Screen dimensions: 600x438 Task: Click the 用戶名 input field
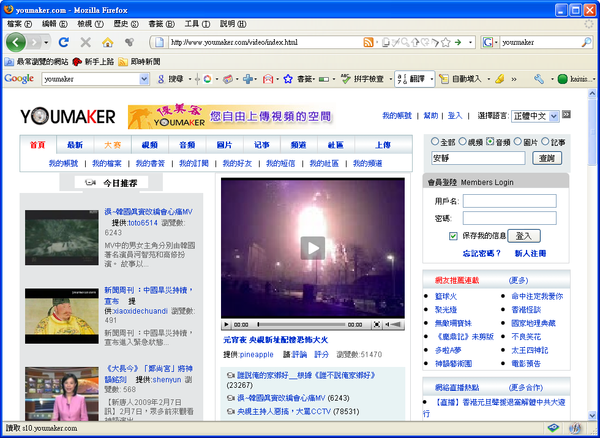pyautogui.click(x=510, y=201)
